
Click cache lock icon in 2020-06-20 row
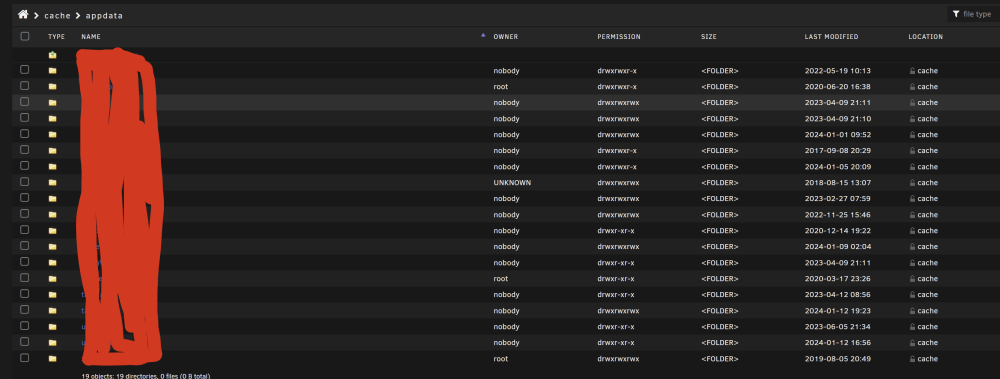912,87
